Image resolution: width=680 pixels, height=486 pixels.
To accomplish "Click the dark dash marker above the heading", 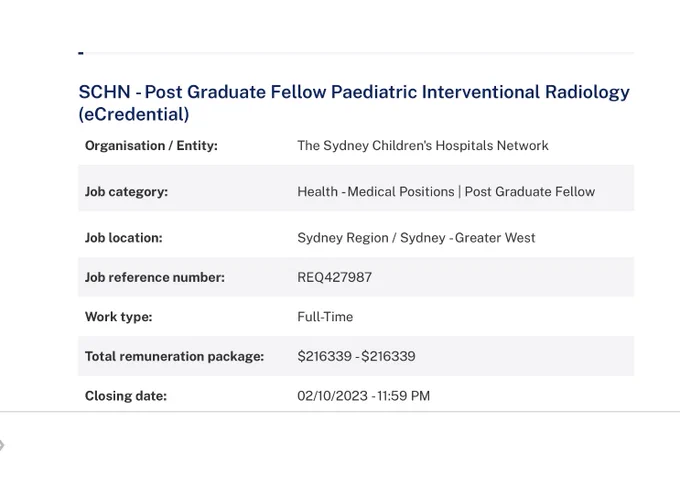I will click(x=81, y=53).
